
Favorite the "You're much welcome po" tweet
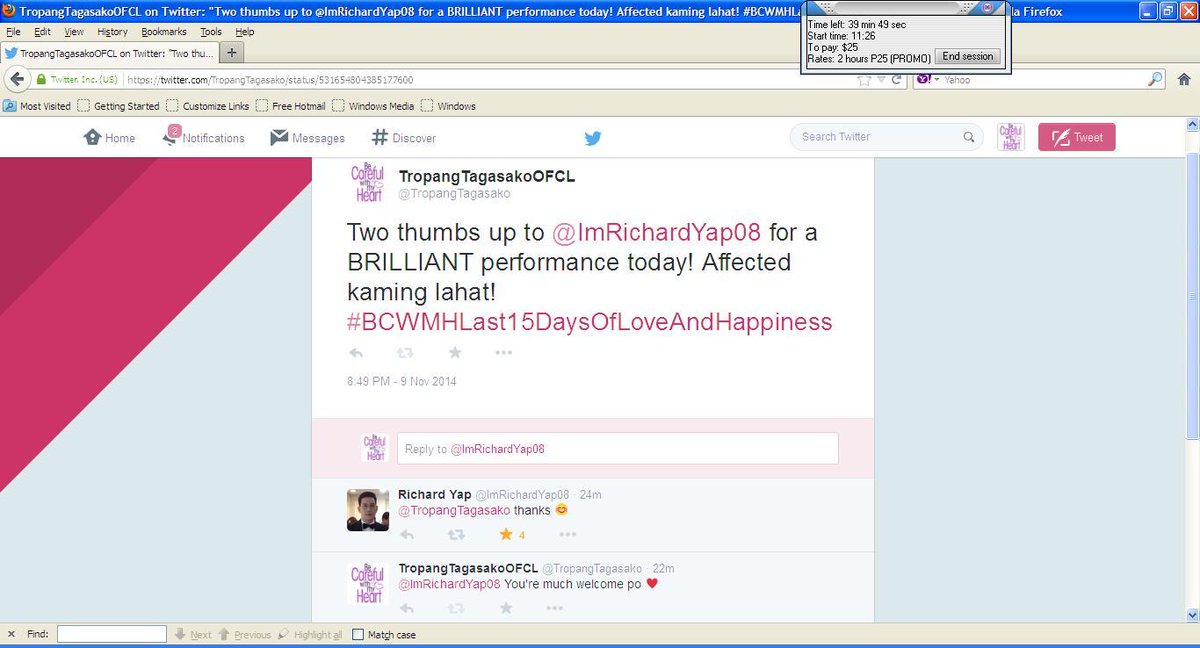[x=506, y=608]
